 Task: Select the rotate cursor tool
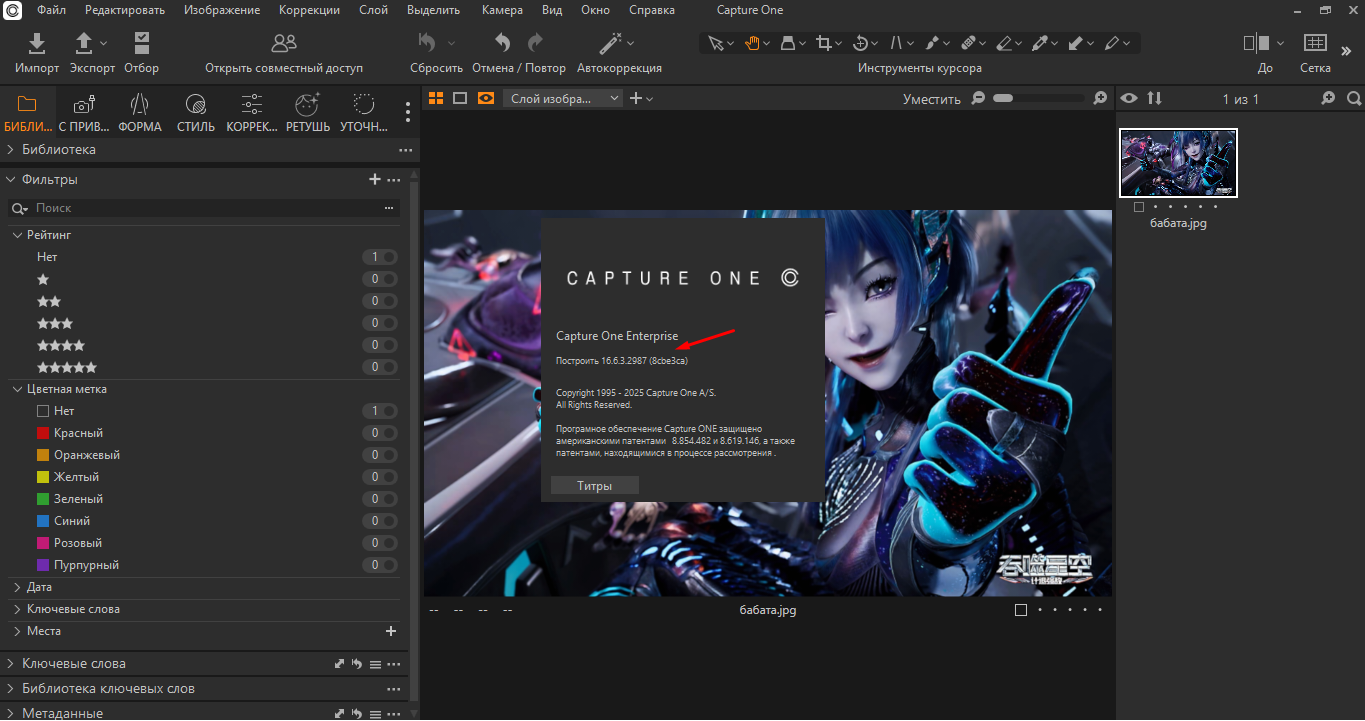pos(860,43)
